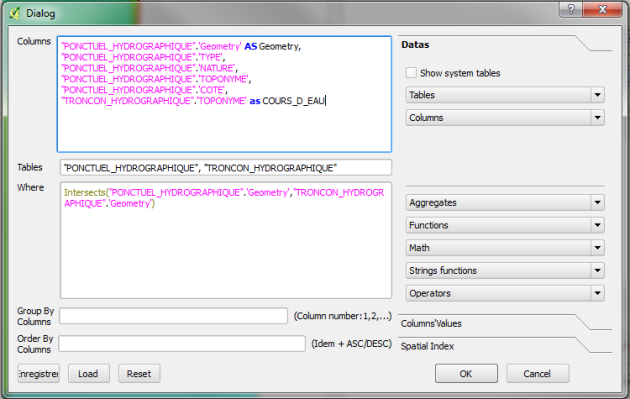Confirm the query with OK
The height and width of the screenshot is (399, 630).
click(466, 374)
